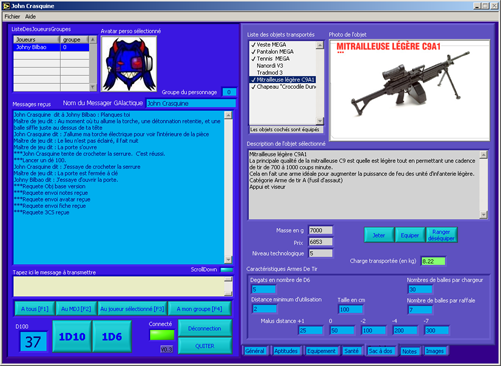Click the green Connecté status indicator
Viewport: 501px width, 366px height.
coord(162,335)
